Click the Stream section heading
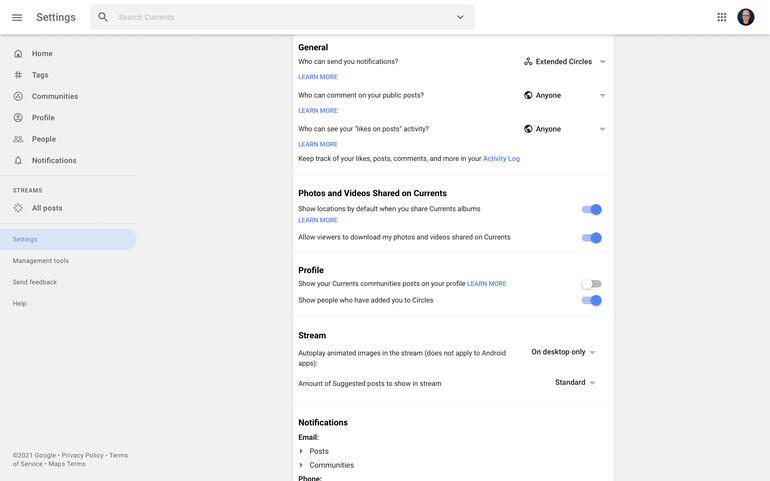This screenshot has height=481, width=770. pyautogui.click(x=312, y=335)
